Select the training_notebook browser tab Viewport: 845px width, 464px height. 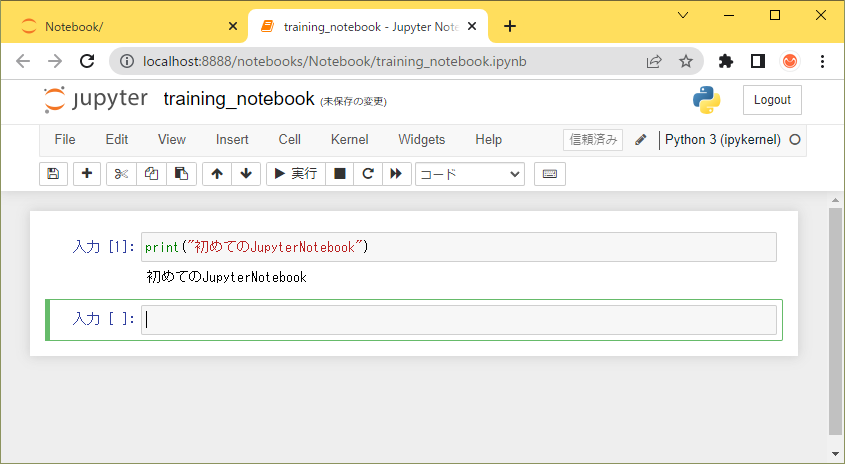tap(368, 26)
